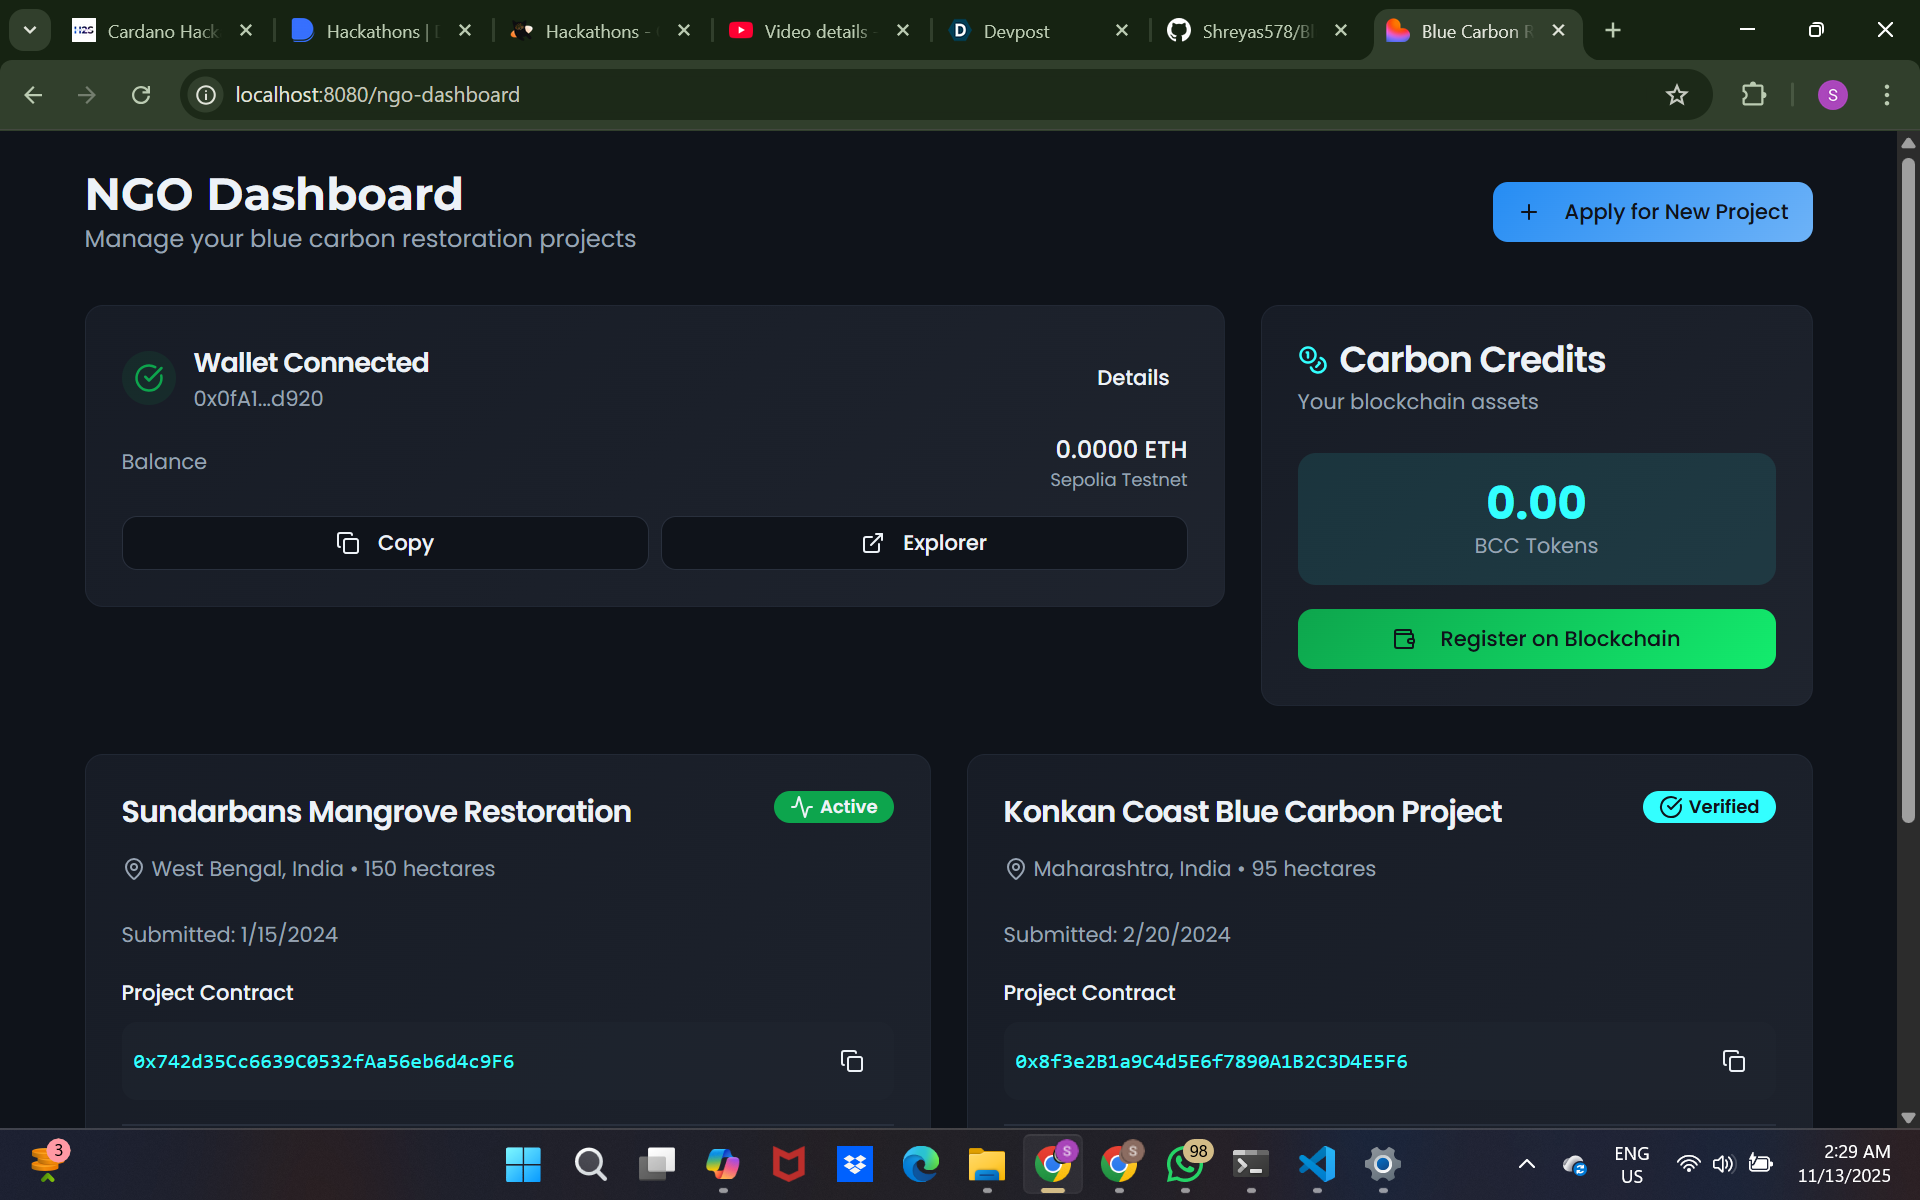Open Chrome three-dot menu
Image resolution: width=1920 pixels, height=1200 pixels.
click(x=1886, y=95)
